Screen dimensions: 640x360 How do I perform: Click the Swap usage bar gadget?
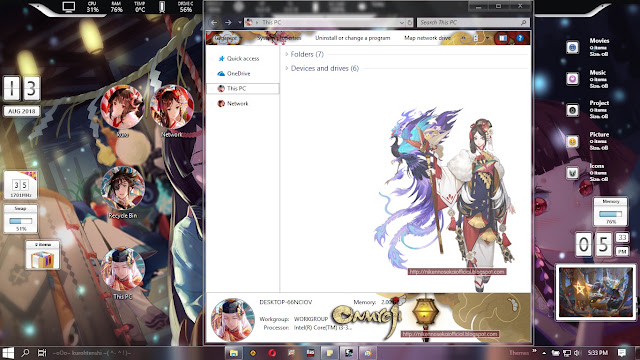tap(20, 221)
